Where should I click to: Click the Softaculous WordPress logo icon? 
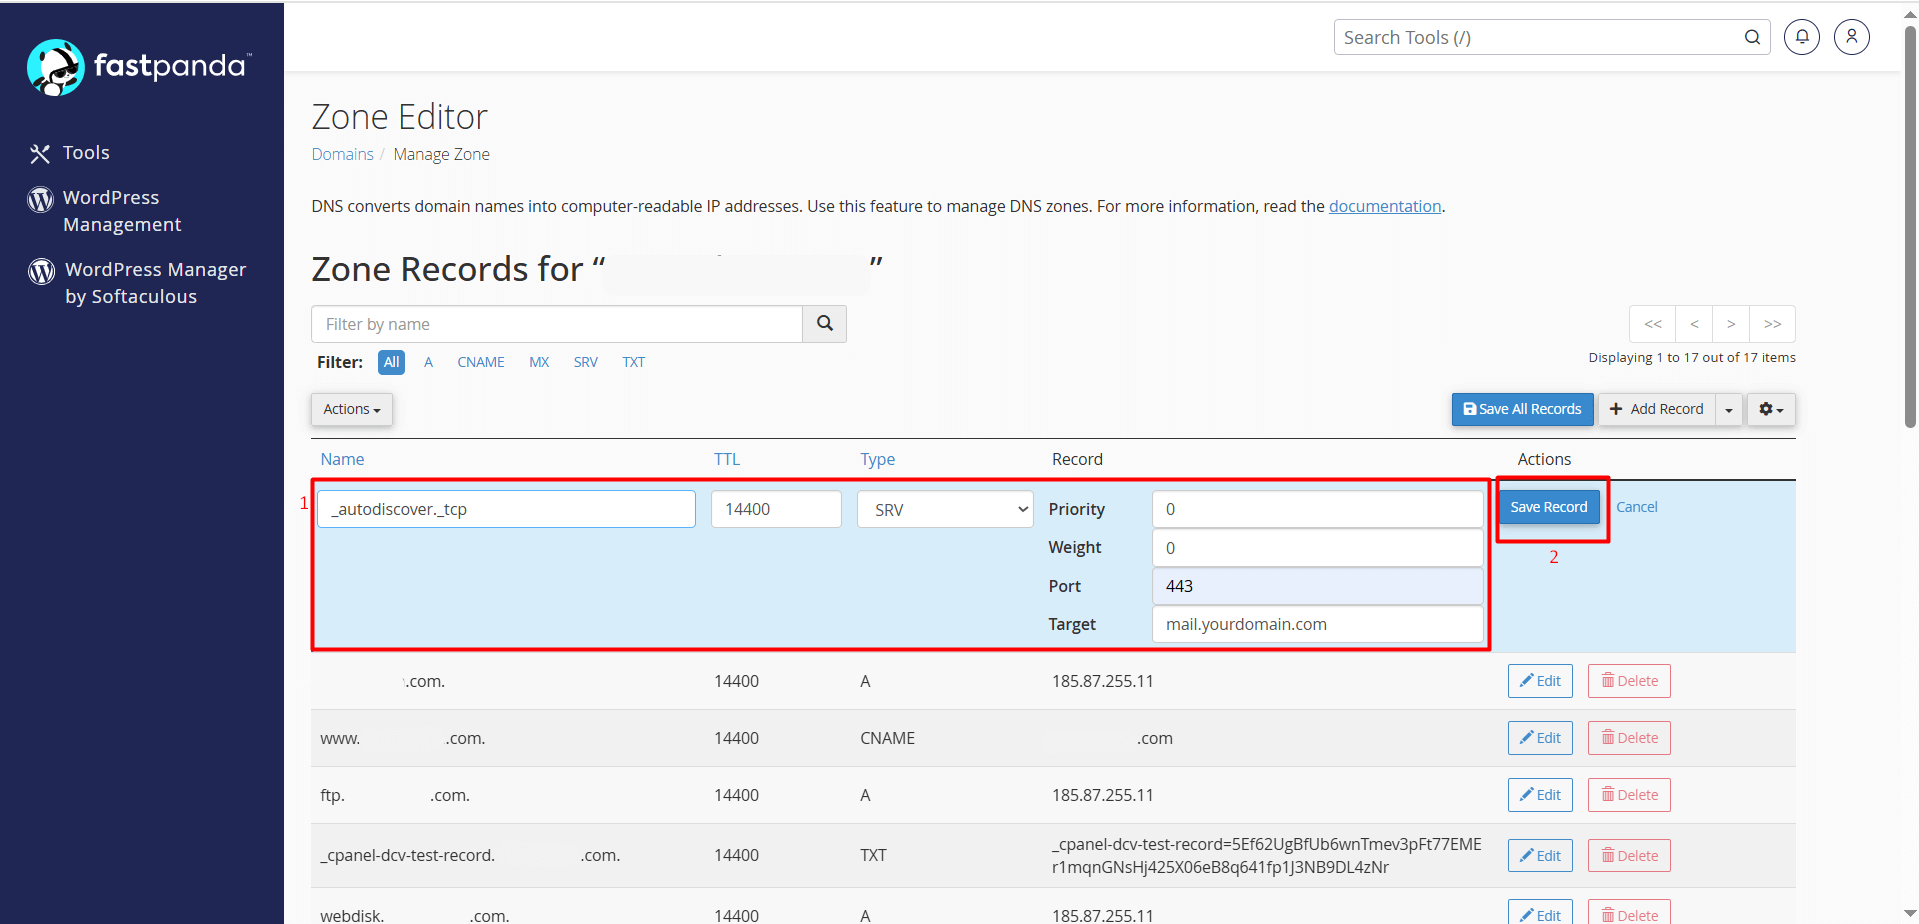(x=42, y=271)
